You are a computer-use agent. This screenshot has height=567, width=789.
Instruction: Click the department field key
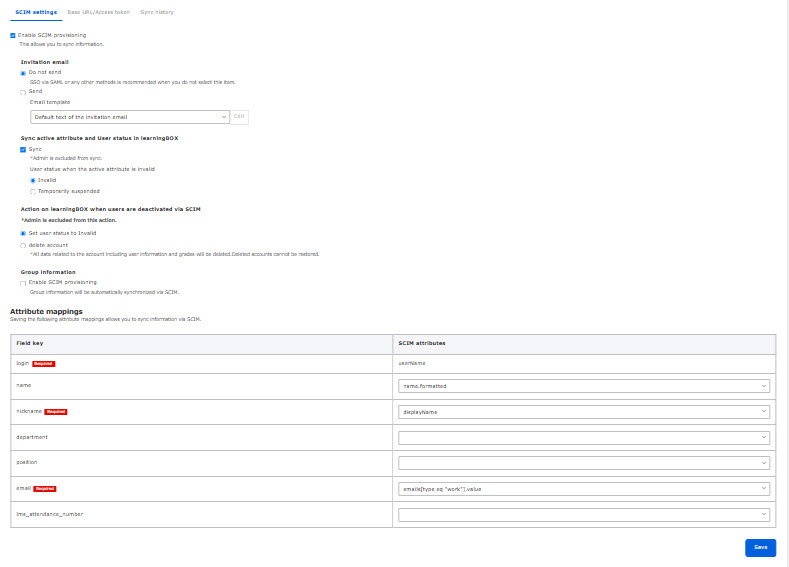(32, 437)
